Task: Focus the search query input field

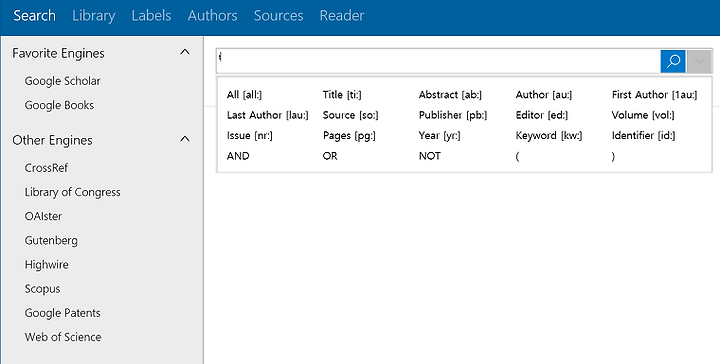Action: pyautogui.click(x=439, y=61)
